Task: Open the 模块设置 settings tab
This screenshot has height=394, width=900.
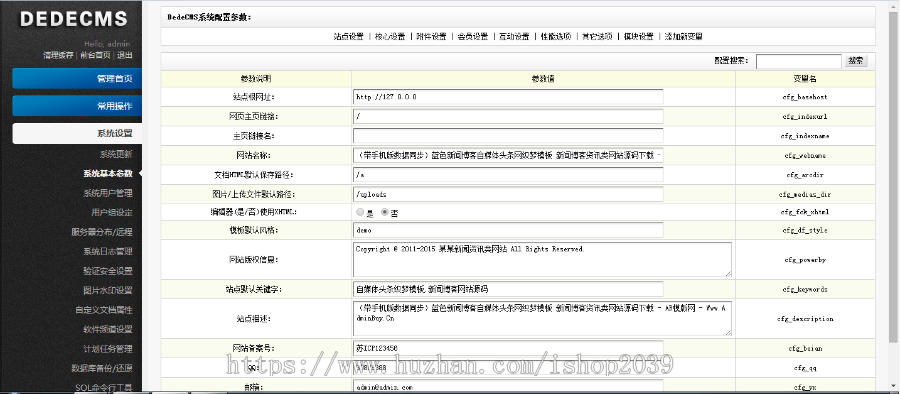Action: pyautogui.click(x=638, y=36)
